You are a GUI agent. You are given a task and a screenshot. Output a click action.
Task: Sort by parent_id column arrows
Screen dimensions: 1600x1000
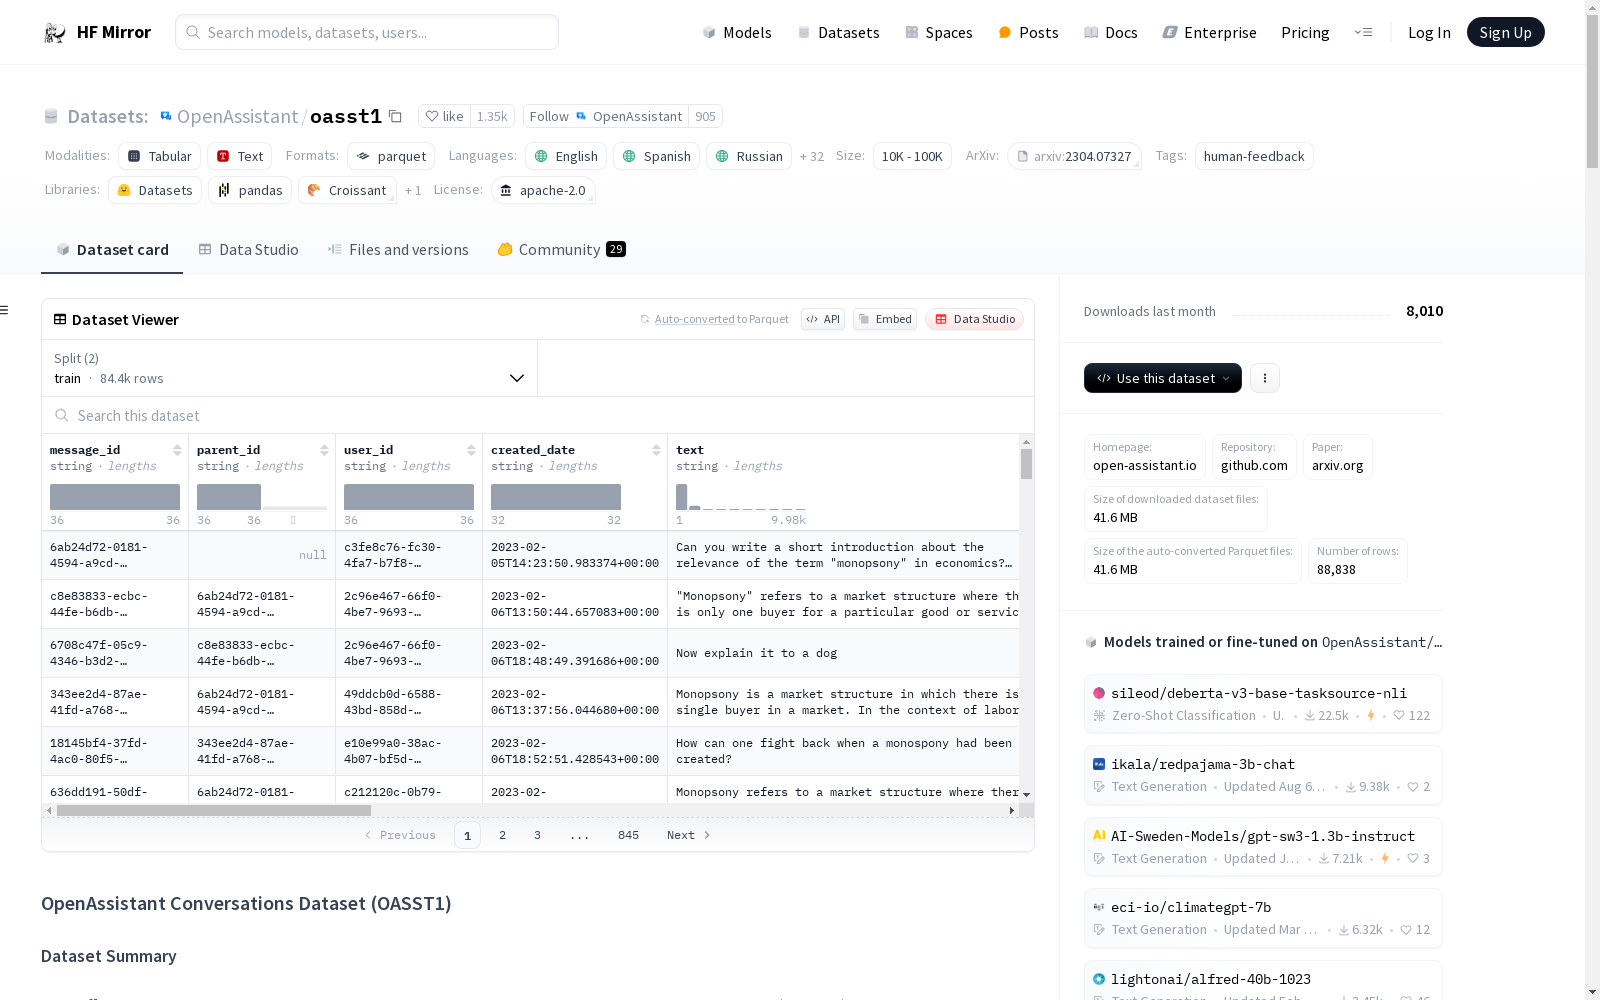click(324, 450)
